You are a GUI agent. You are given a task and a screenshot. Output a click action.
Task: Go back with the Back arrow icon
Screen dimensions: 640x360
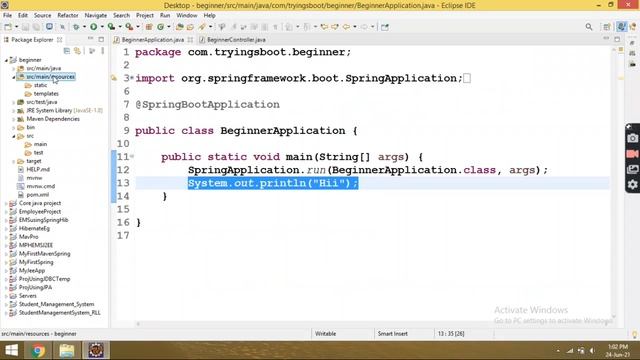point(347,27)
